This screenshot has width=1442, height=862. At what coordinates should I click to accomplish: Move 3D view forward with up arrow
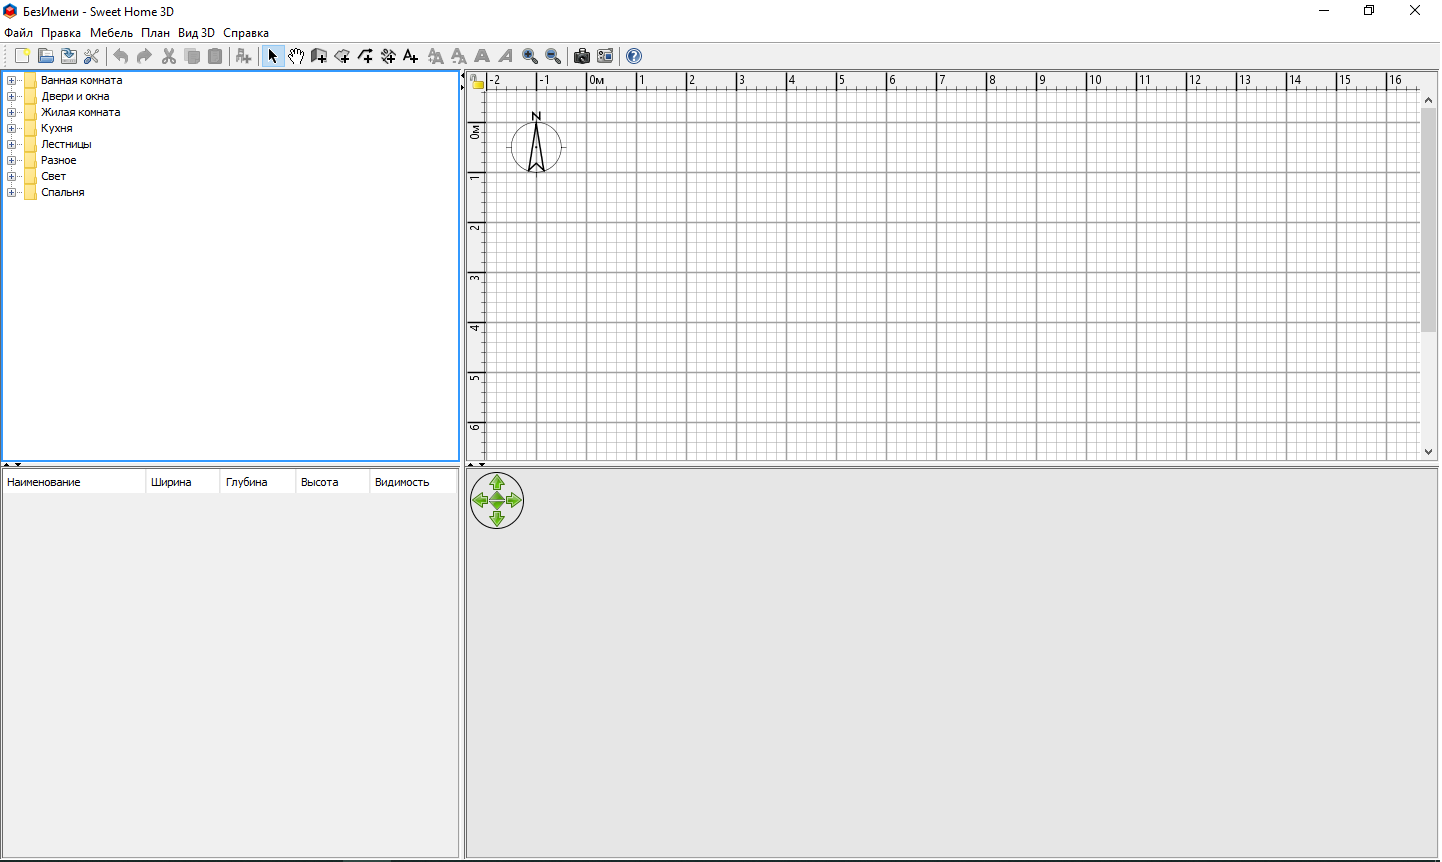click(x=497, y=482)
